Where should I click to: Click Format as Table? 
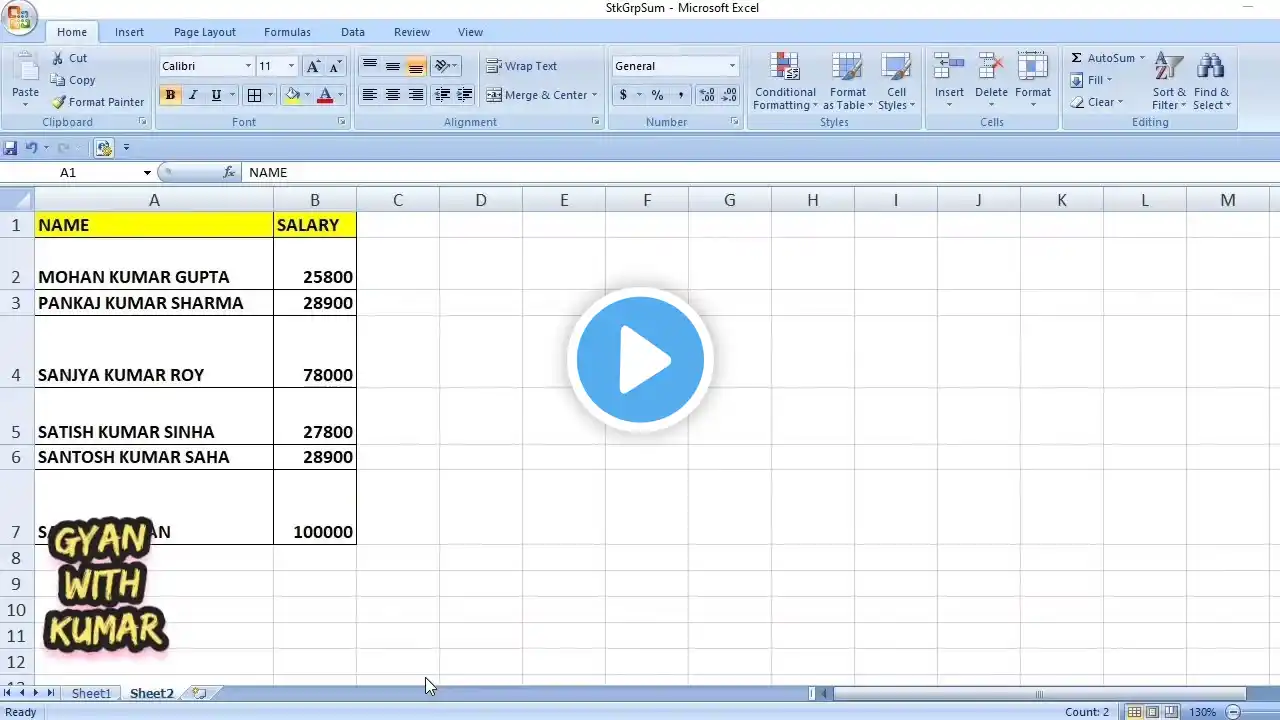[848, 82]
